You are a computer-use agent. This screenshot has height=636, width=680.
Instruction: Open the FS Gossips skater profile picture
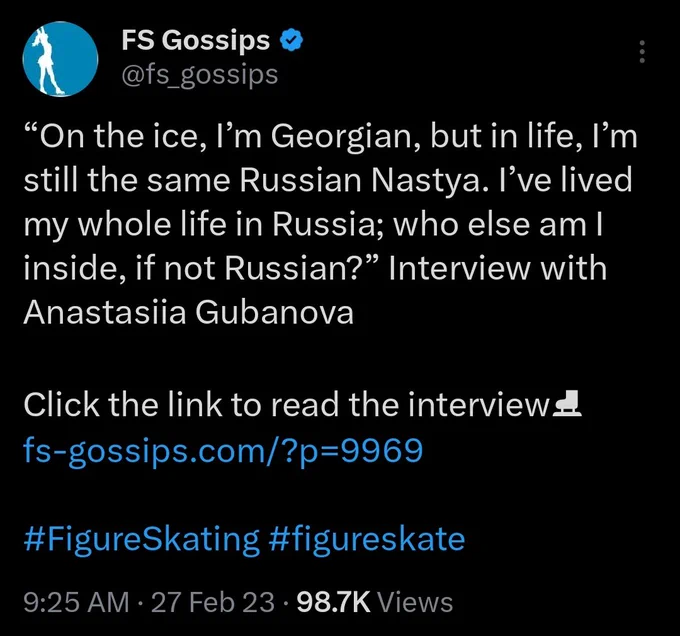click(60, 59)
